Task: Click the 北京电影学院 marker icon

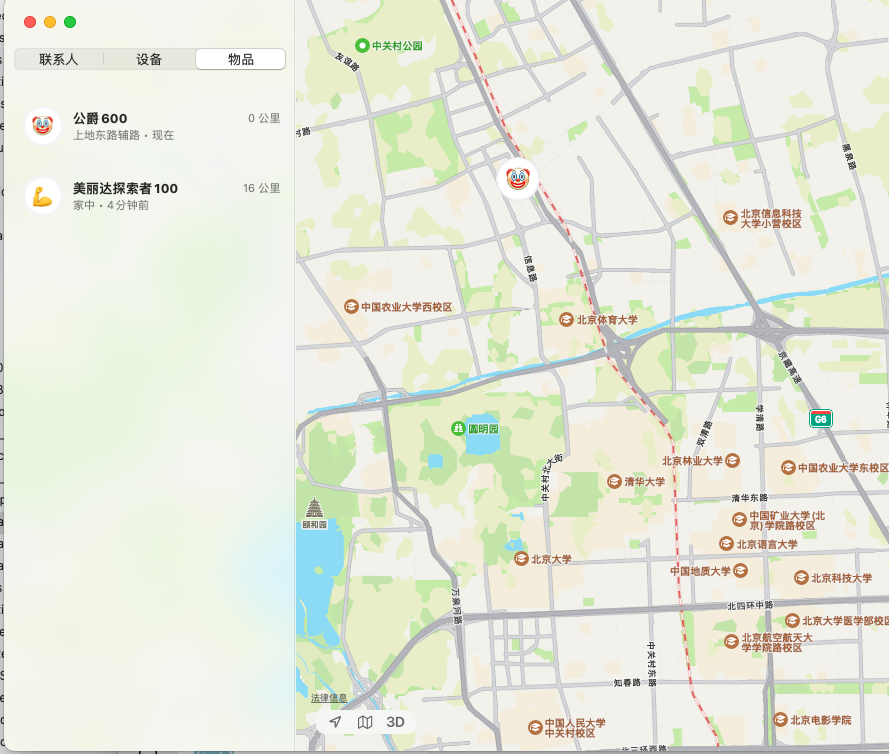Action: coord(780,720)
